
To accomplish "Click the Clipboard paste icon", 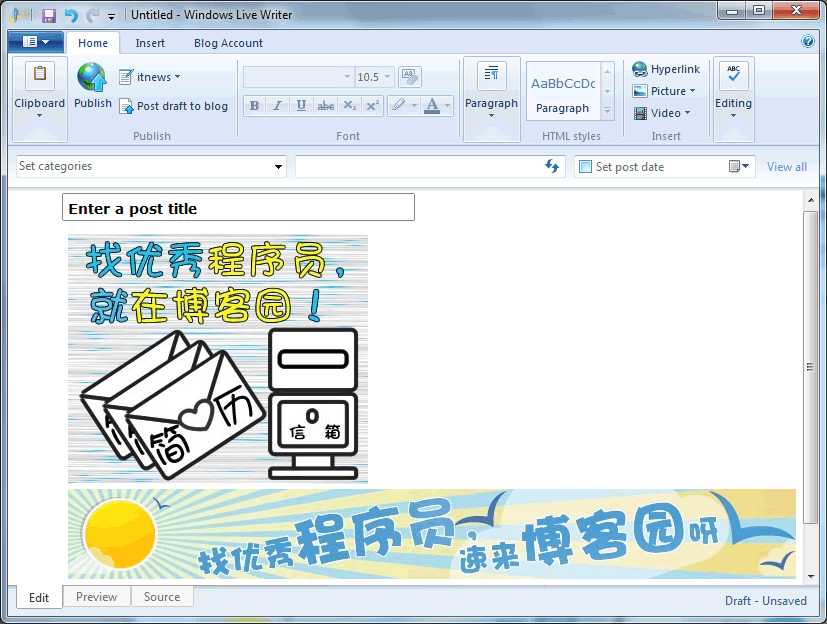I will (x=40, y=74).
